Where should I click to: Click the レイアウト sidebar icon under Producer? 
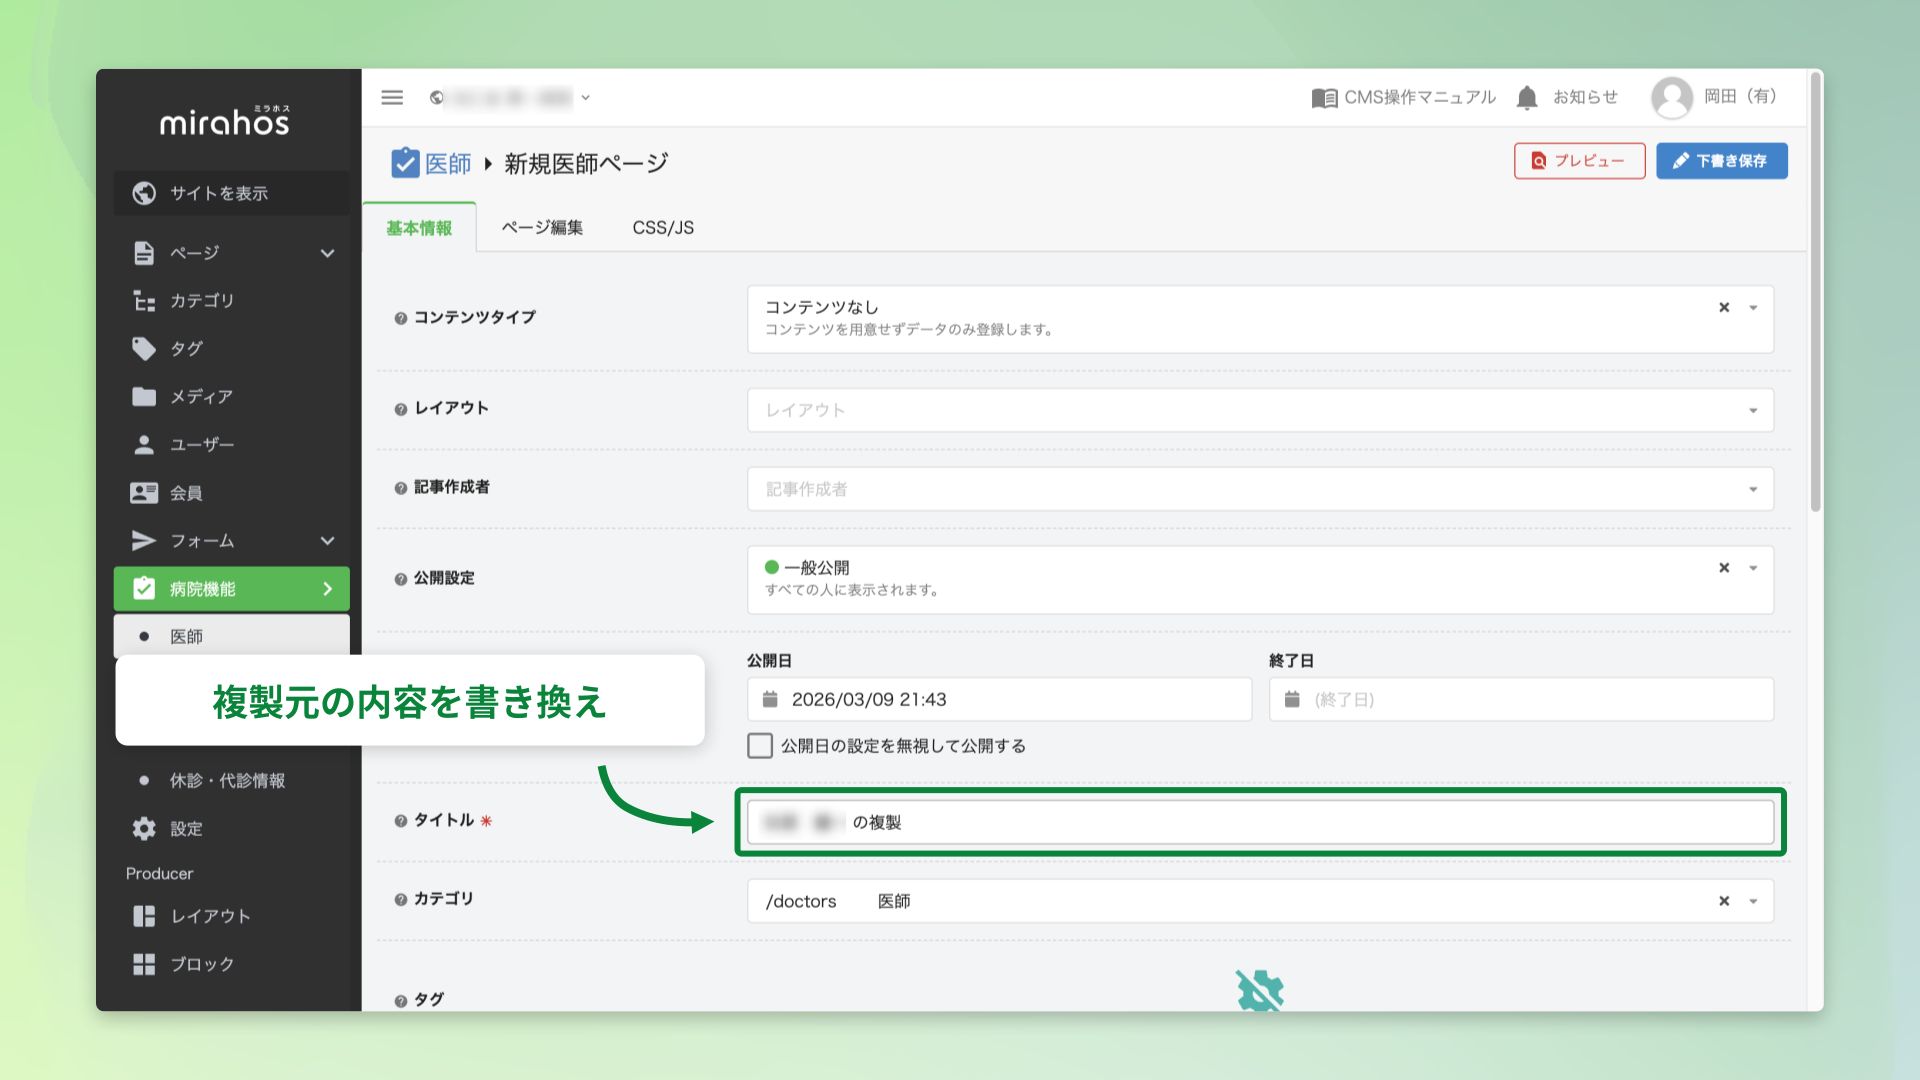tap(144, 916)
